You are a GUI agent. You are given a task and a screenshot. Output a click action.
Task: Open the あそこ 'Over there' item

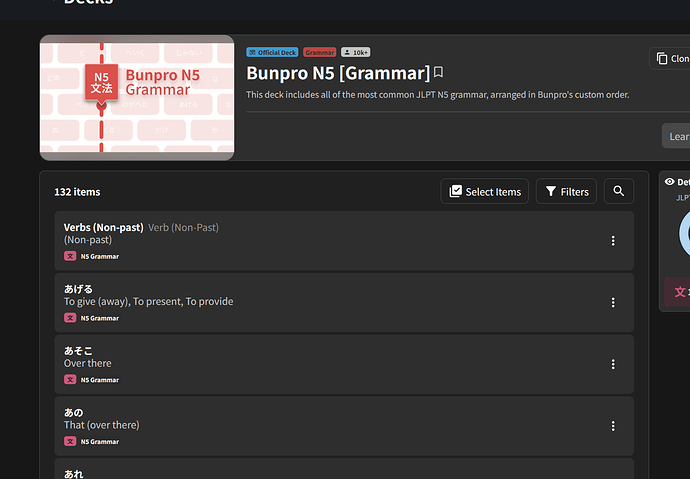344,364
